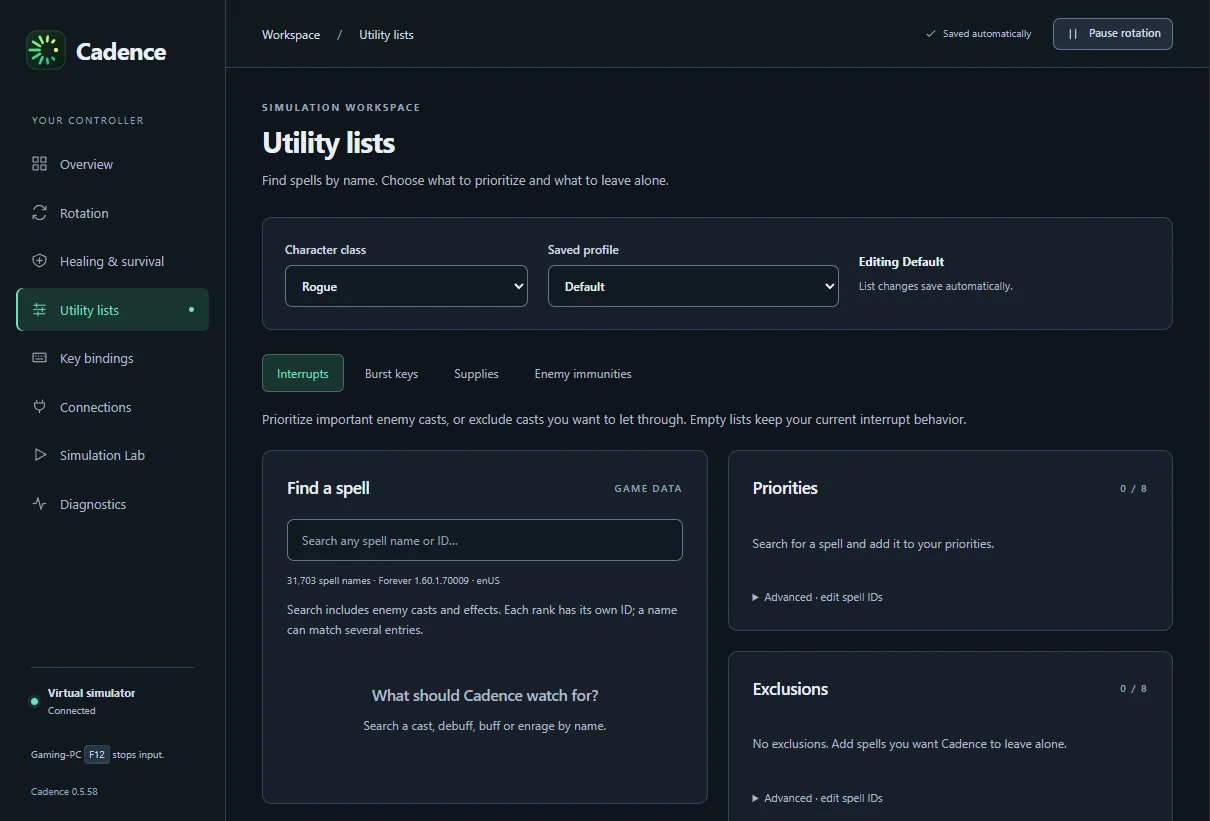Click the YOUR CONTROLLER section label
The image size is (1210, 821).
point(88,120)
